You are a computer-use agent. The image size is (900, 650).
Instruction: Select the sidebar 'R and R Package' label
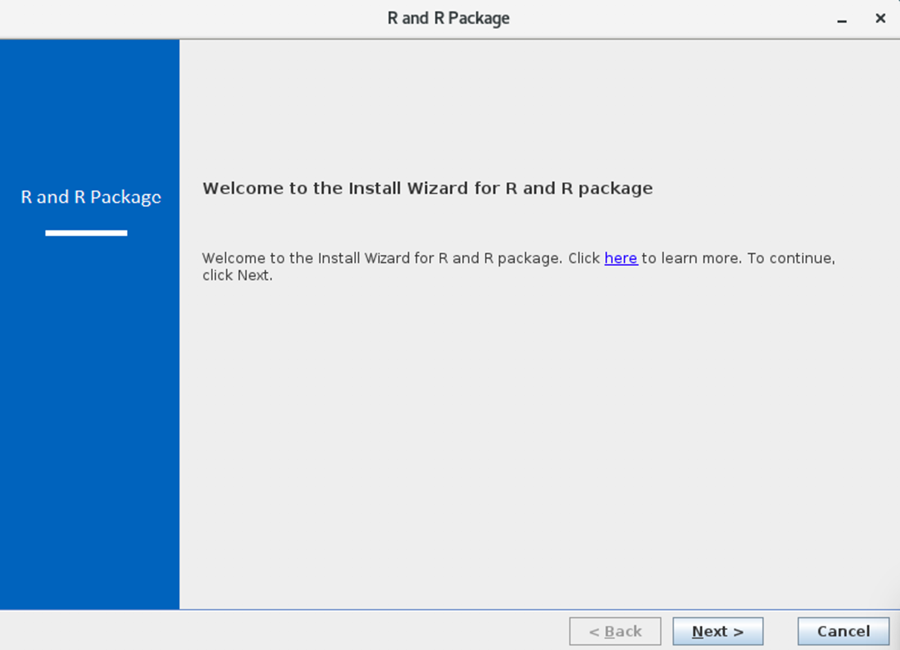(x=91, y=197)
